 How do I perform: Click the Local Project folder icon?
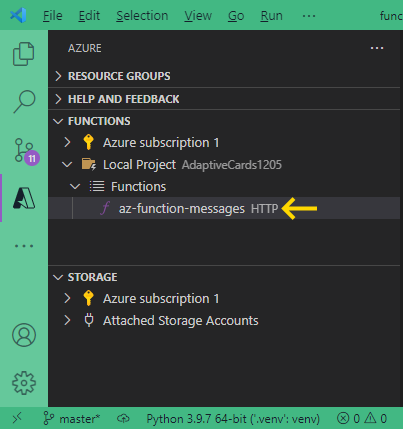tap(89, 164)
